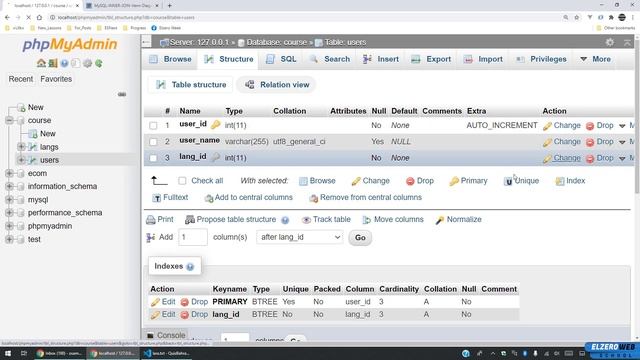Open the Privileges tab
Screen dimensions: 640x360
click(541, 59)
